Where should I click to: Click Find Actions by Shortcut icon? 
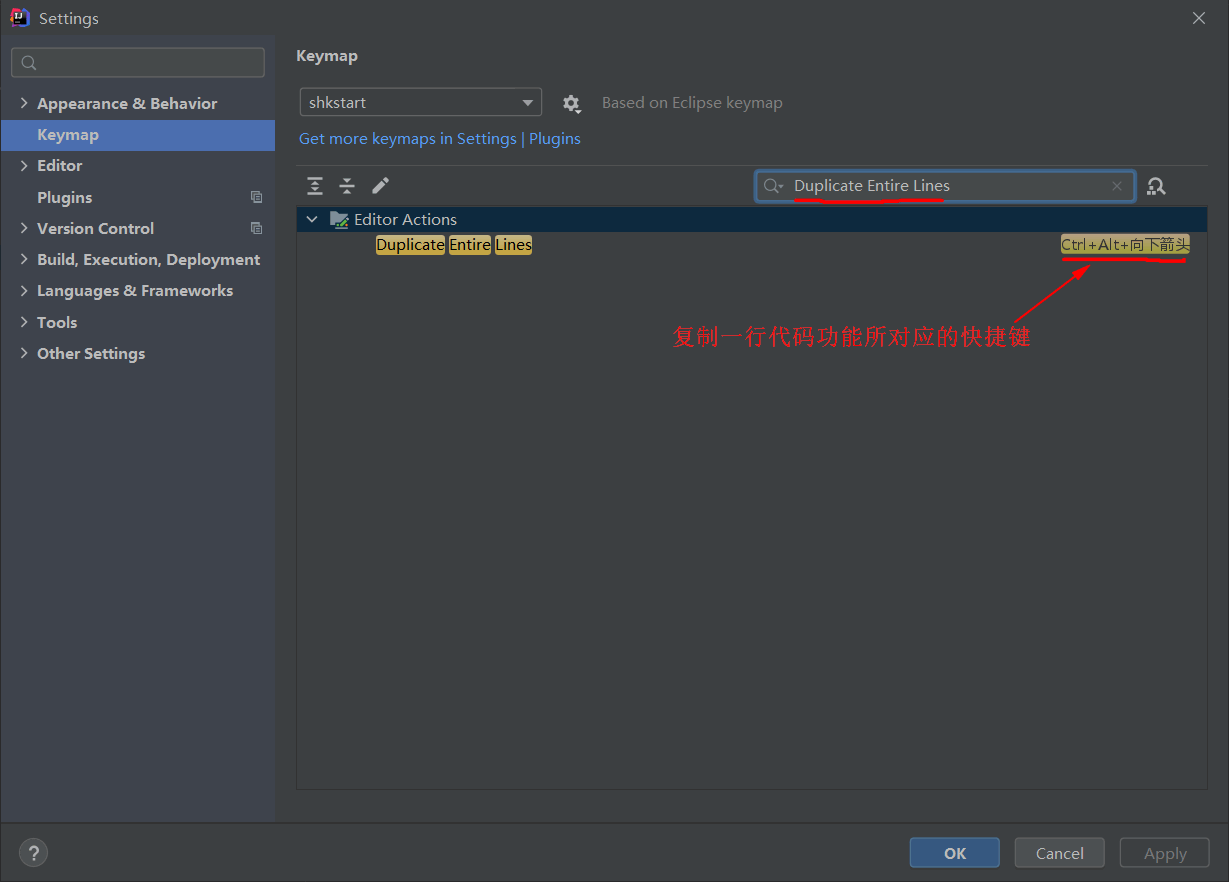1157,186
